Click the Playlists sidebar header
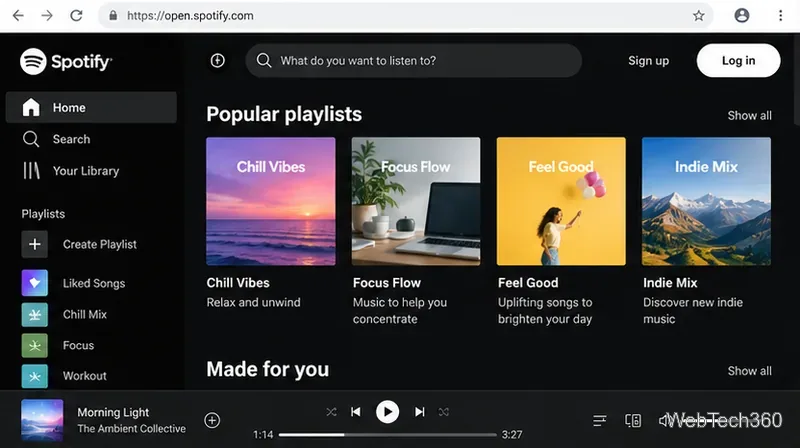Image resolution: width=800 pixels, height=448 pixels. pyautogui.click(x=43, y=214)
